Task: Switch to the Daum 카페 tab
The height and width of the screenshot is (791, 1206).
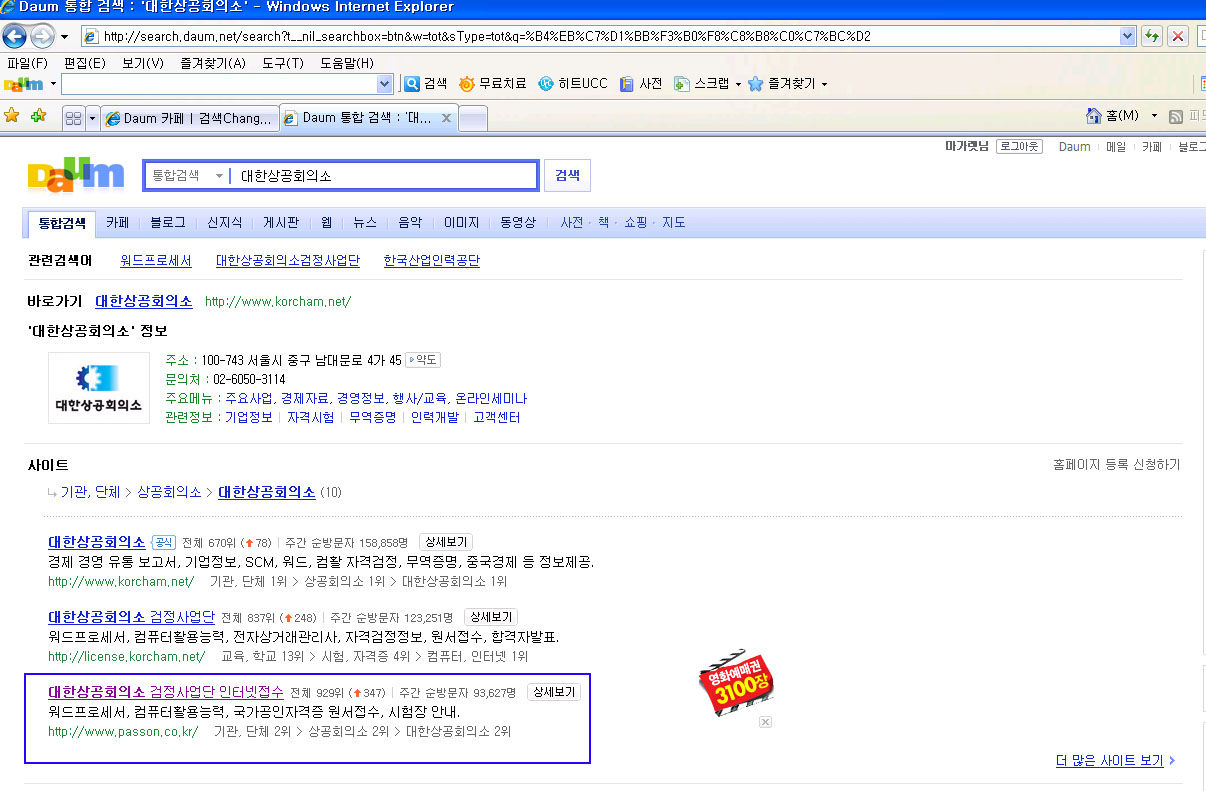Action: 189,118
